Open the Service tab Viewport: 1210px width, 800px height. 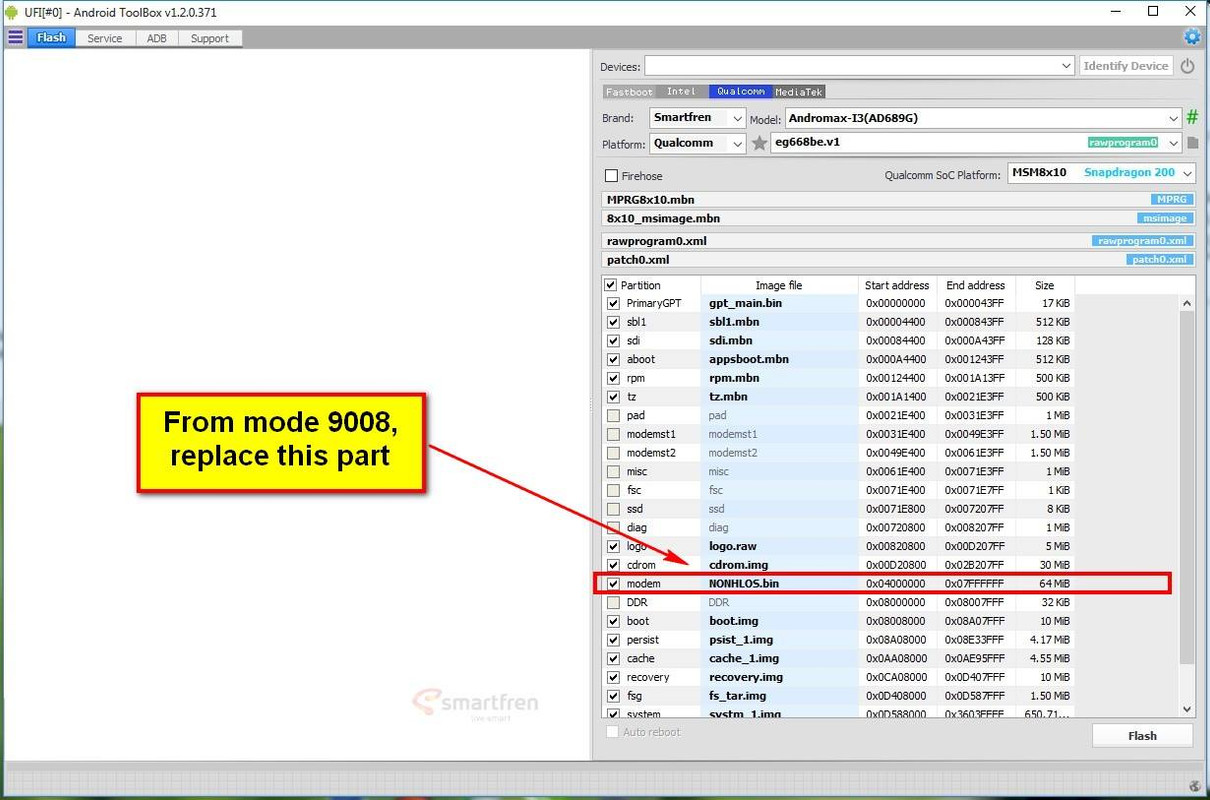point(104,38)
